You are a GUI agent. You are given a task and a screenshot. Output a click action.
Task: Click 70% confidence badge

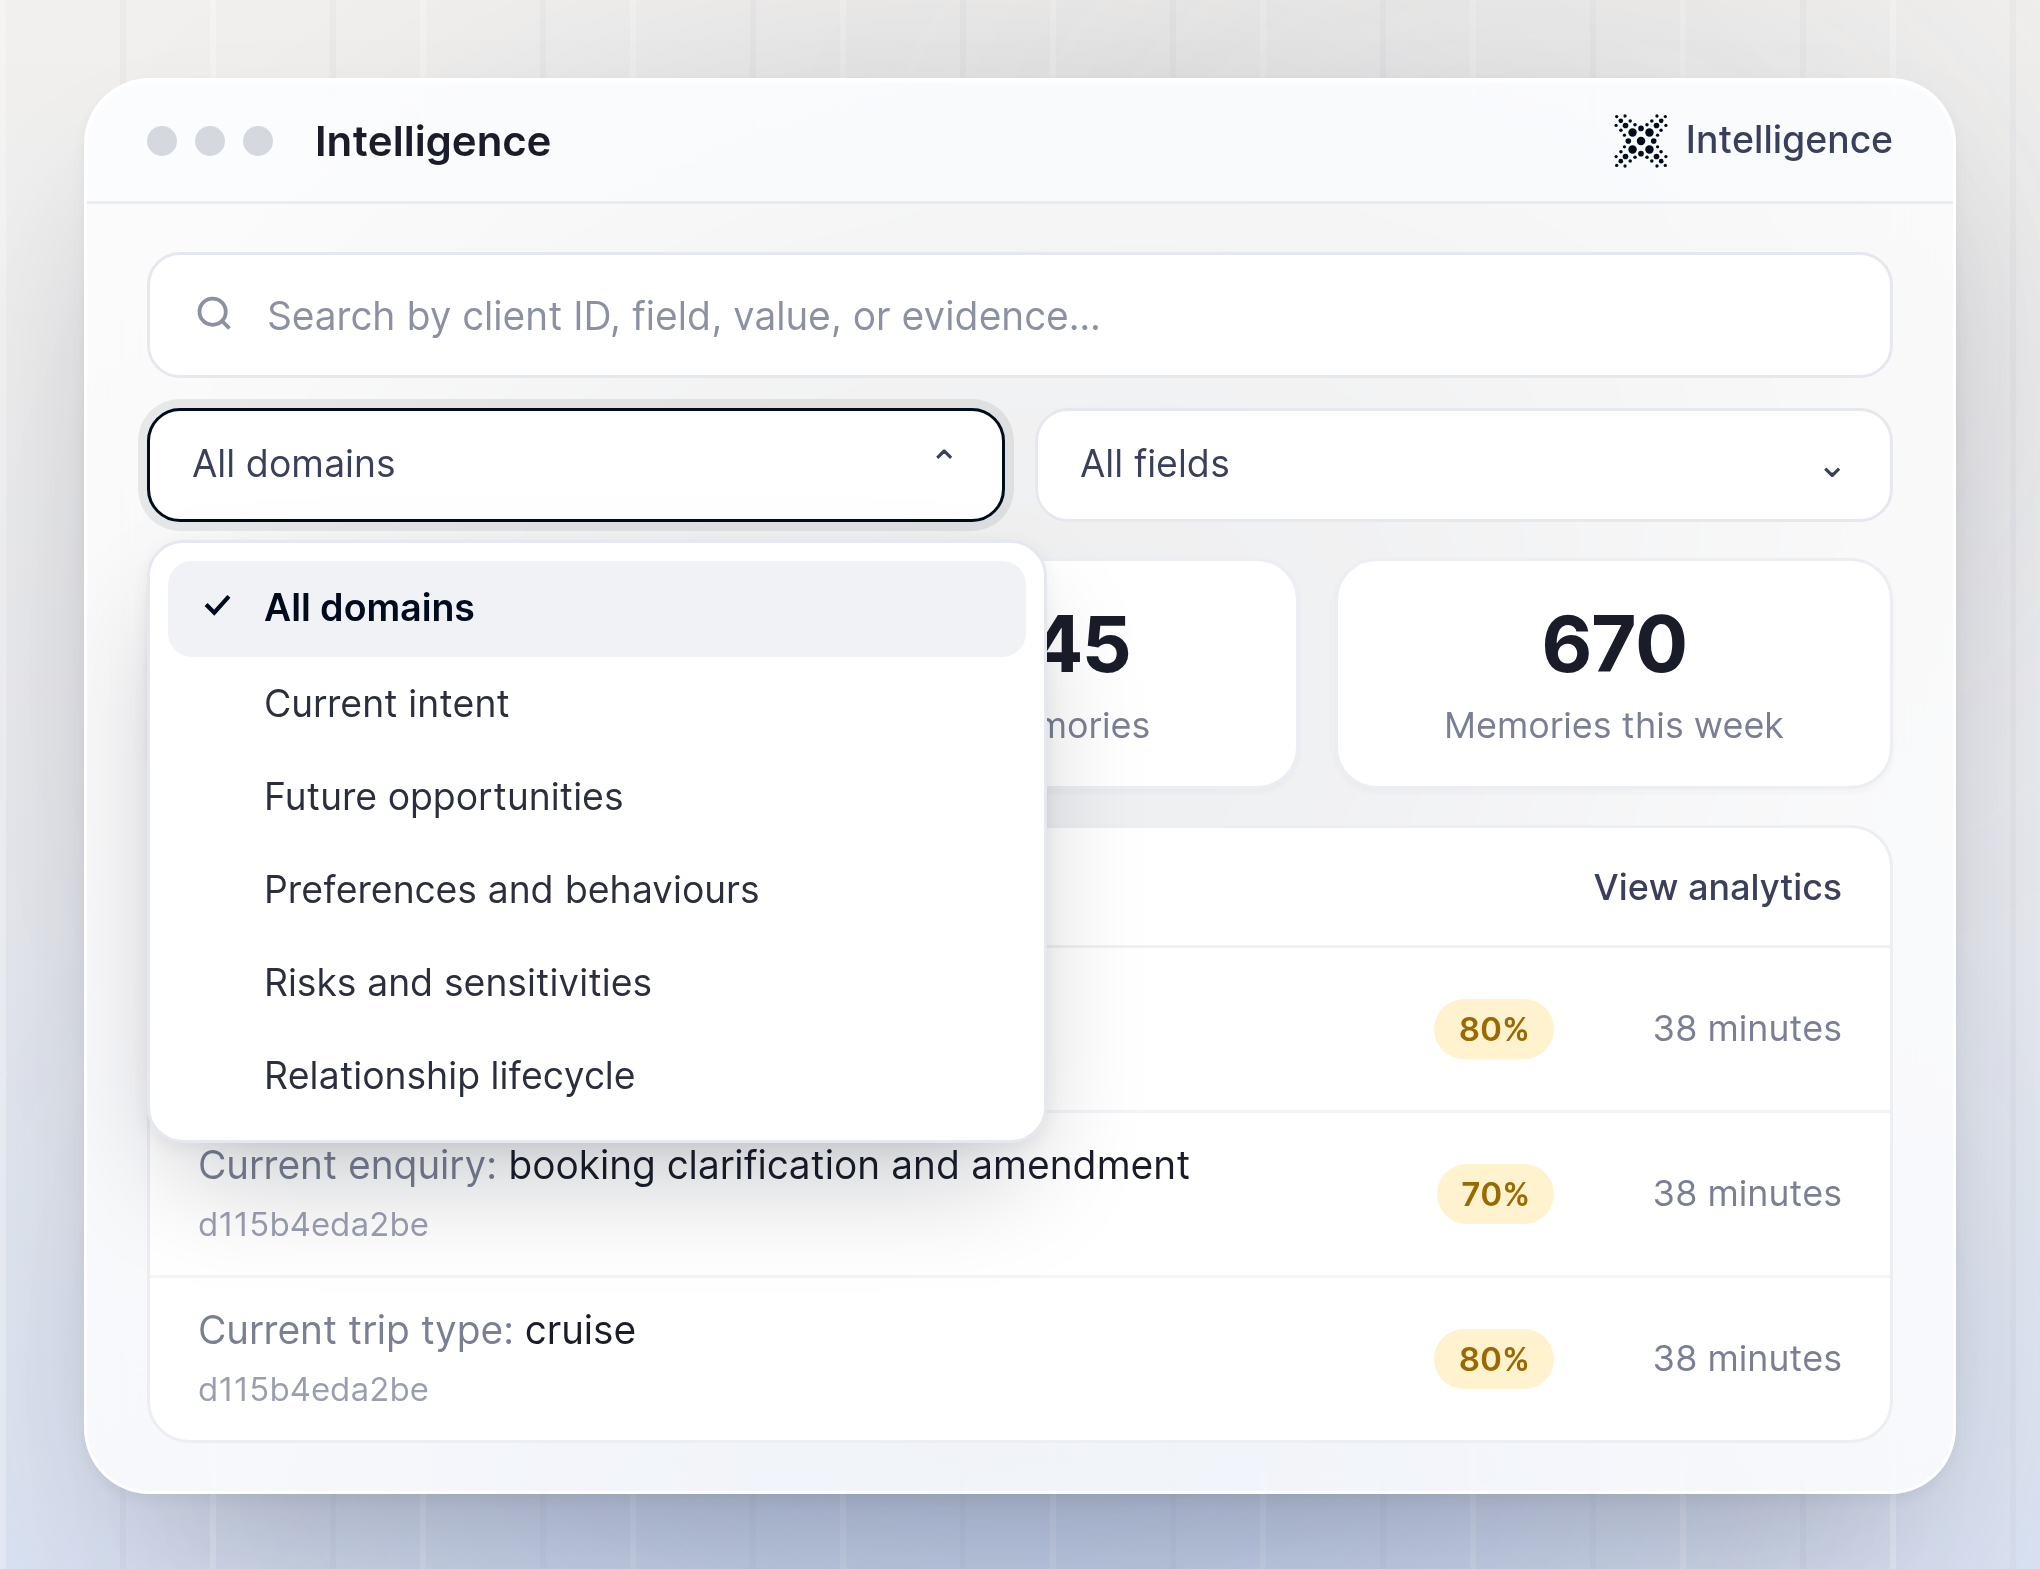1494,1194
